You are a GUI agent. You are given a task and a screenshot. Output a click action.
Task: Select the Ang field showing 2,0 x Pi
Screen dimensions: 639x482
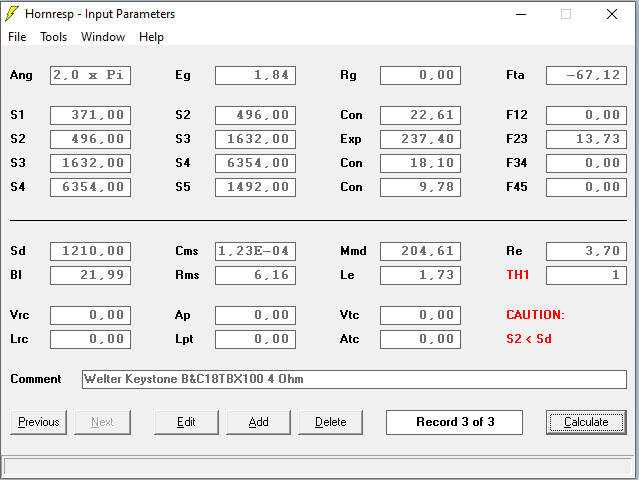90,75
